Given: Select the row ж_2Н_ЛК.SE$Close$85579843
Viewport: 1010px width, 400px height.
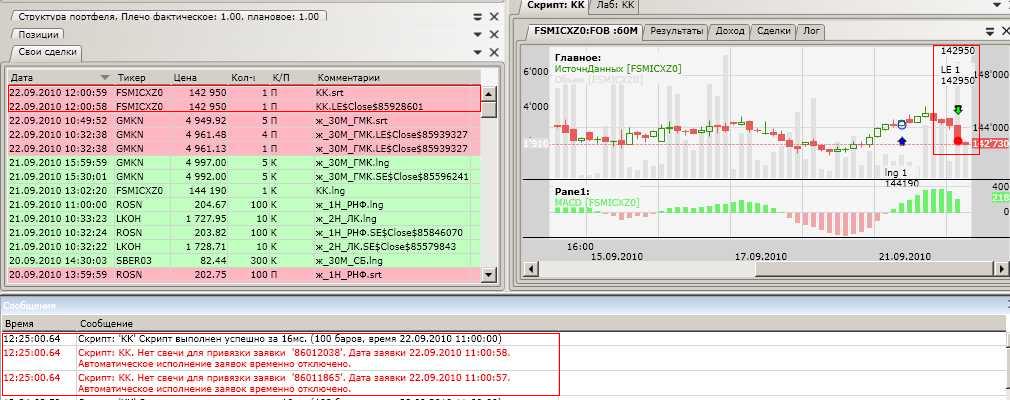Looking at the screenshot, I should (x=244, y=247).
